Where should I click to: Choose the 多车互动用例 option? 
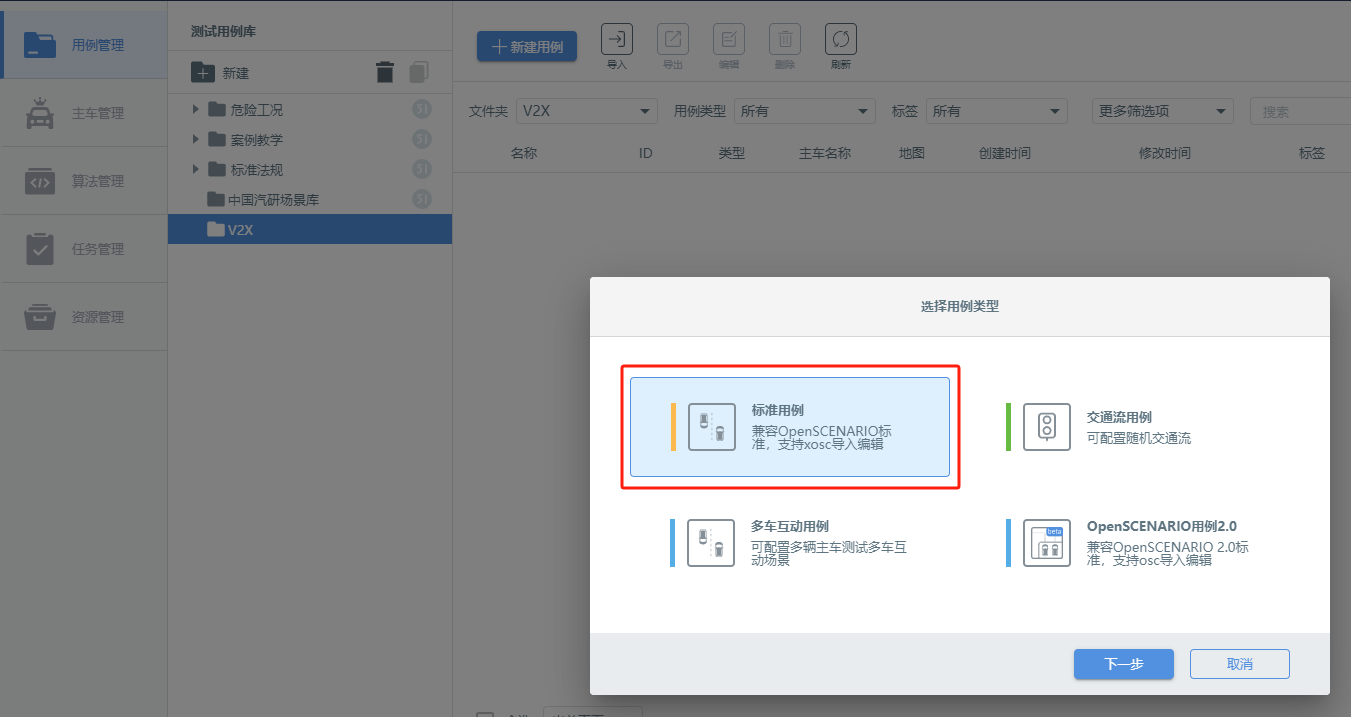pos(790,543)
